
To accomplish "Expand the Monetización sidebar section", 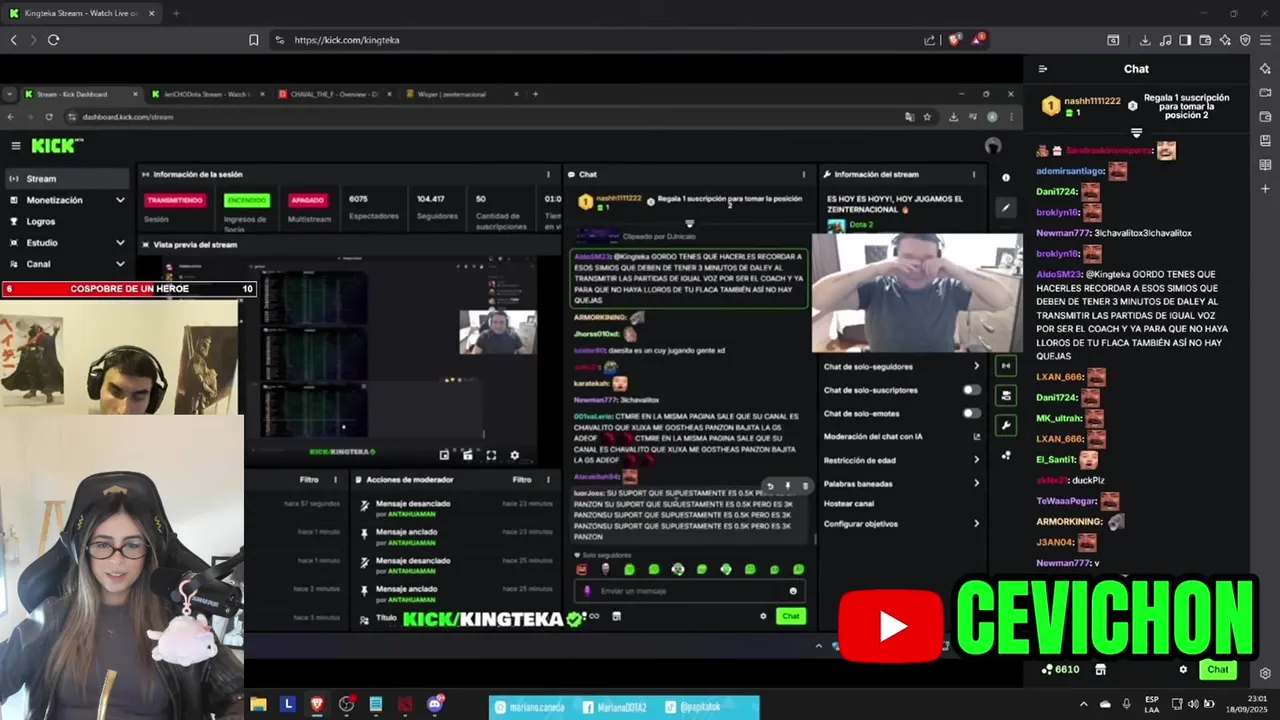I will click(x=66, y=200).
